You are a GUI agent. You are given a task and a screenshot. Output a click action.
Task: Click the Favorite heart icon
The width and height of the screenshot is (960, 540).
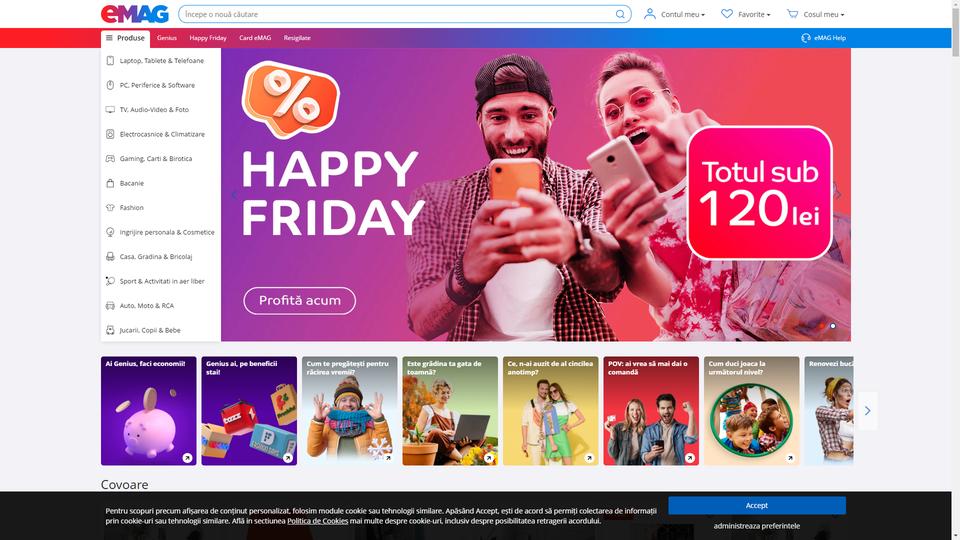click(x=727, y=13)
